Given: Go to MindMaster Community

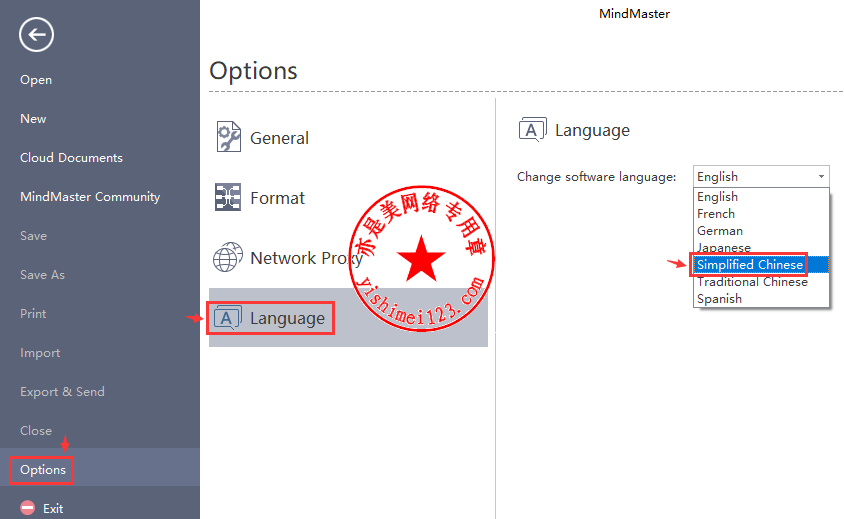Looking at the screenshot, I should (90, 197).
